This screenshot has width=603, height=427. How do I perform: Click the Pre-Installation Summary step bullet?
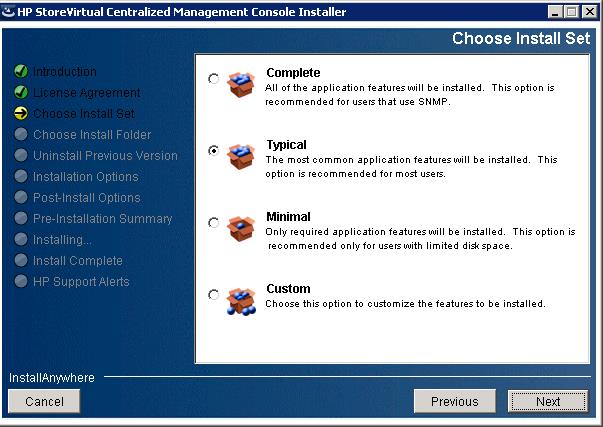pos(21,218)
